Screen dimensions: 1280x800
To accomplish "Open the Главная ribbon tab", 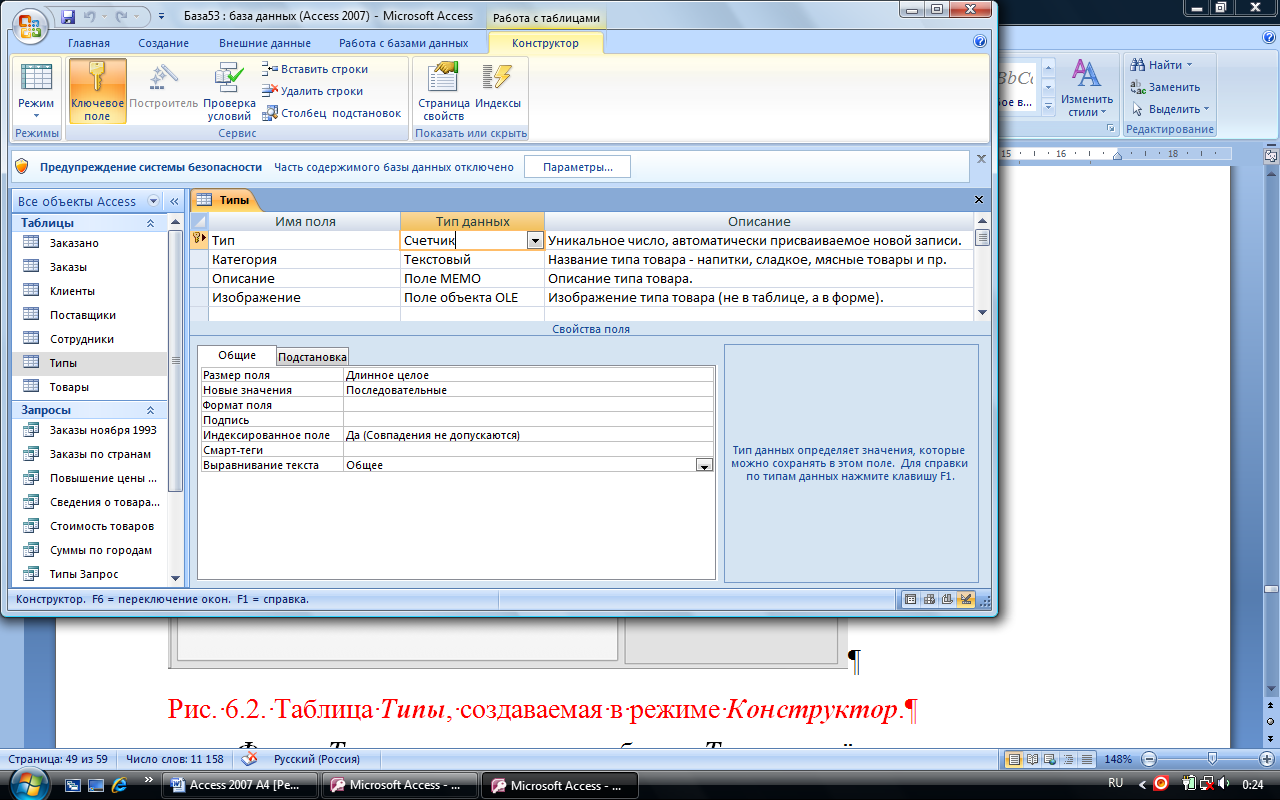I will point(89,43).
